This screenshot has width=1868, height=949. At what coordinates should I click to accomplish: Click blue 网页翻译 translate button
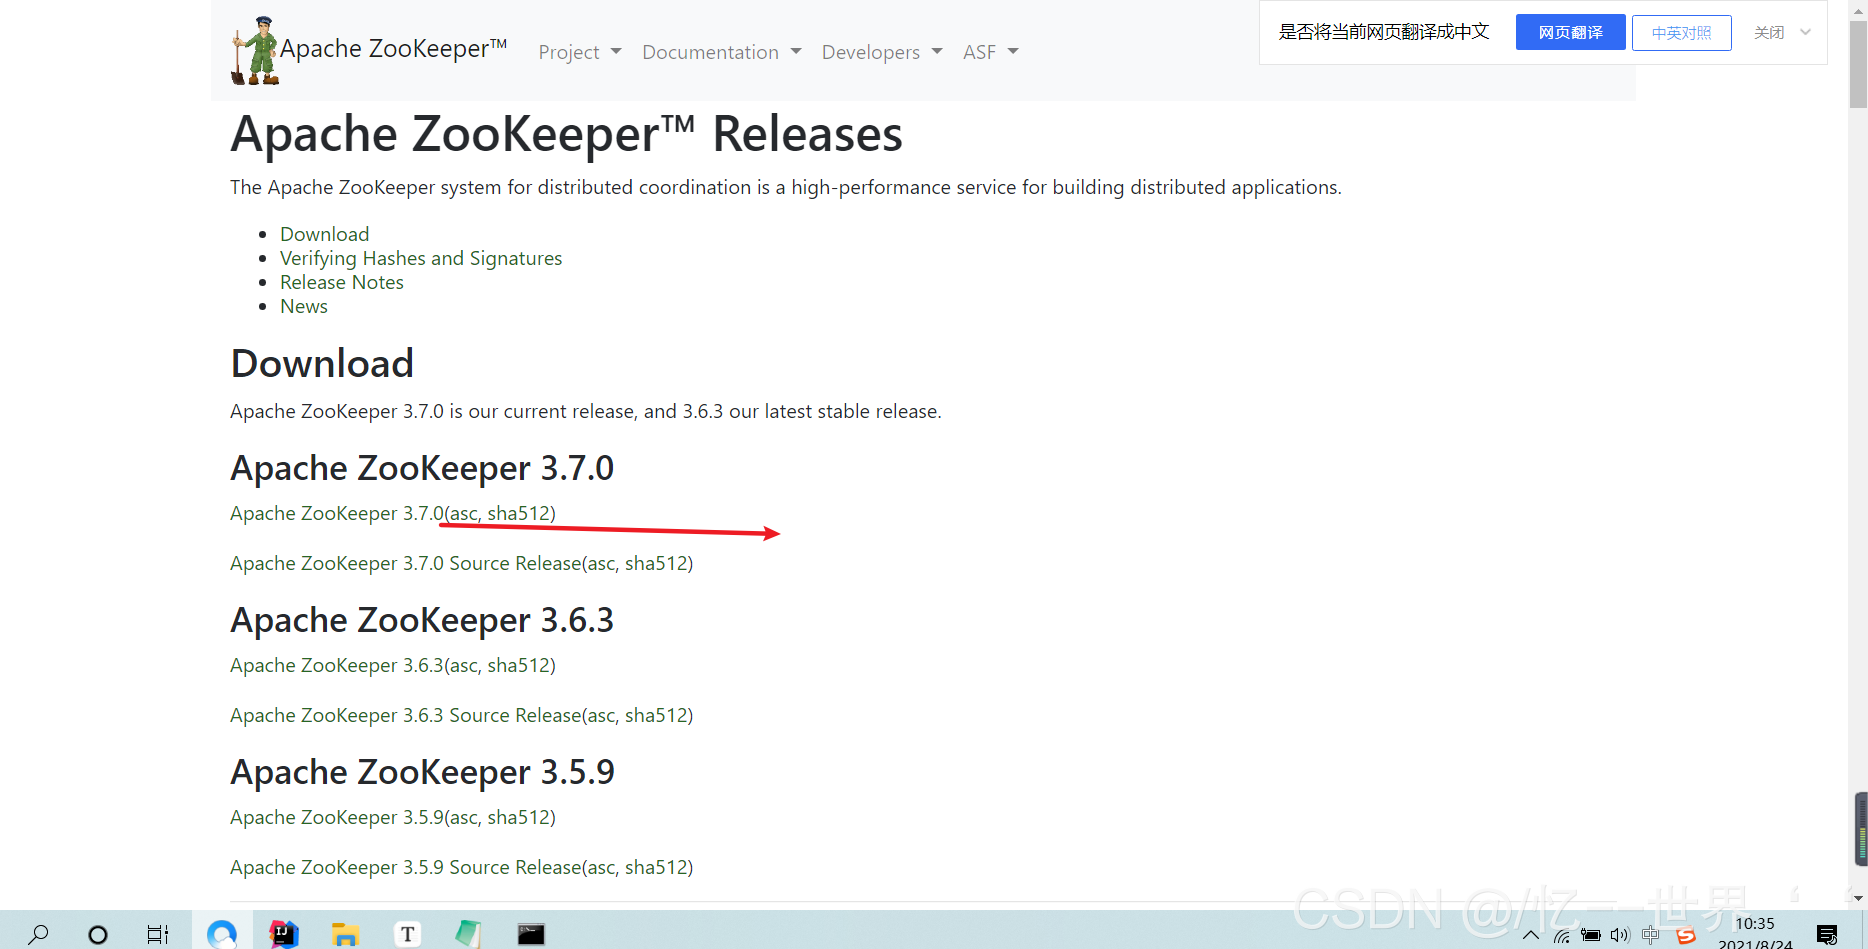(1570, 32)
